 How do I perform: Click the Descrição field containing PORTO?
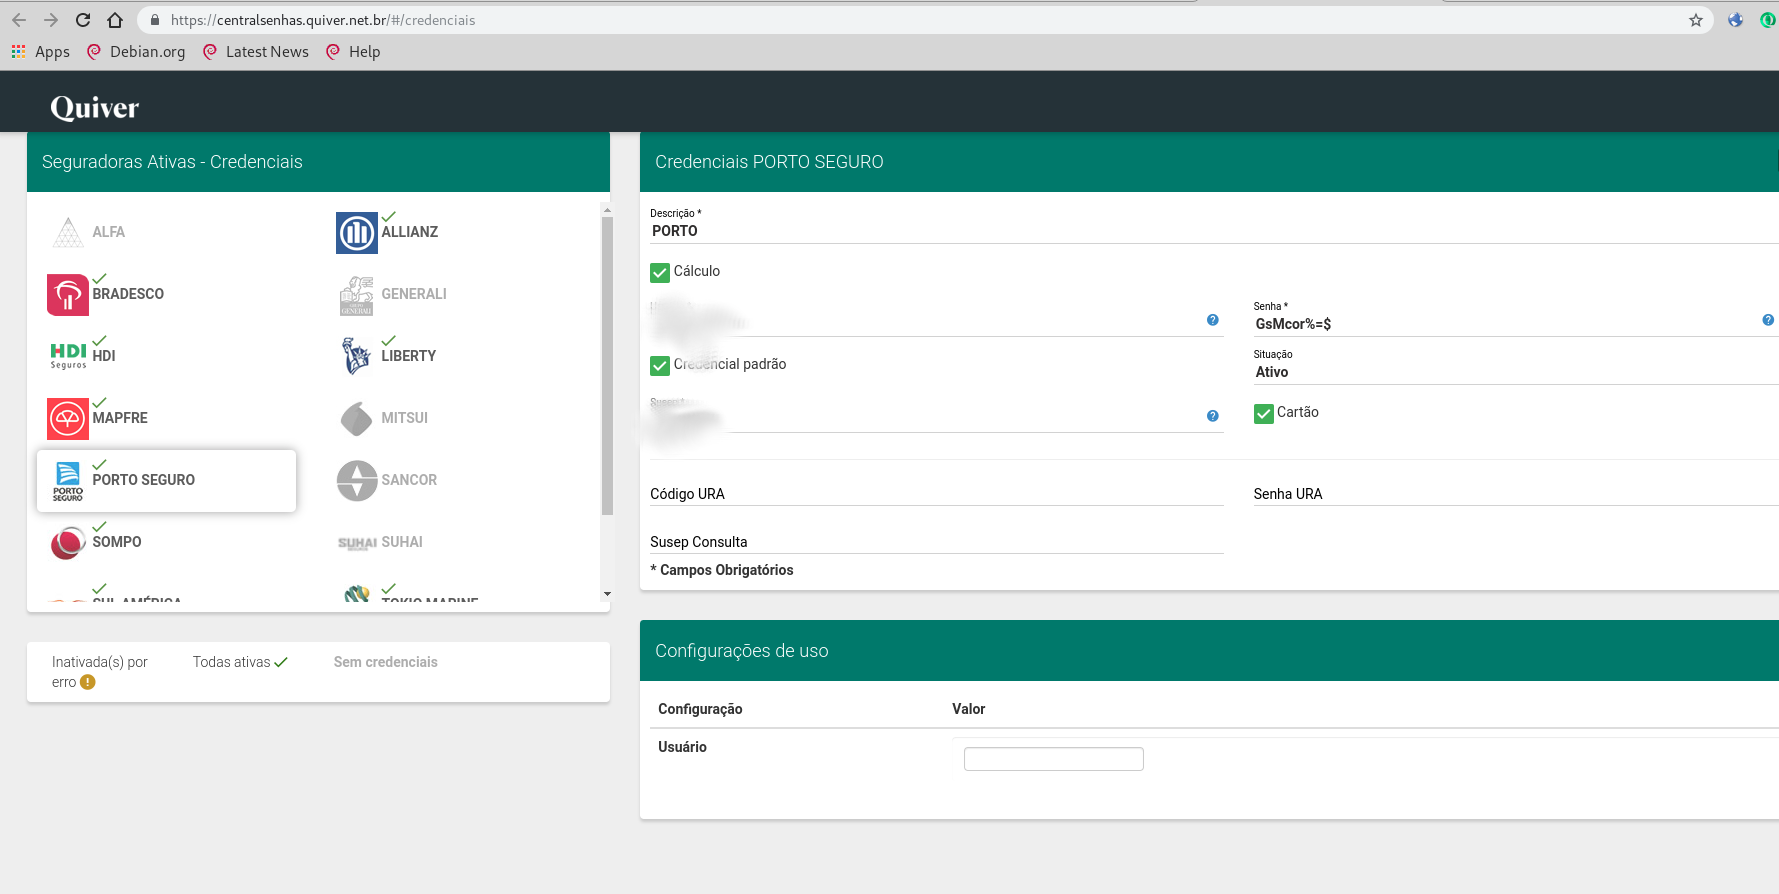(x=1214, y=231)
